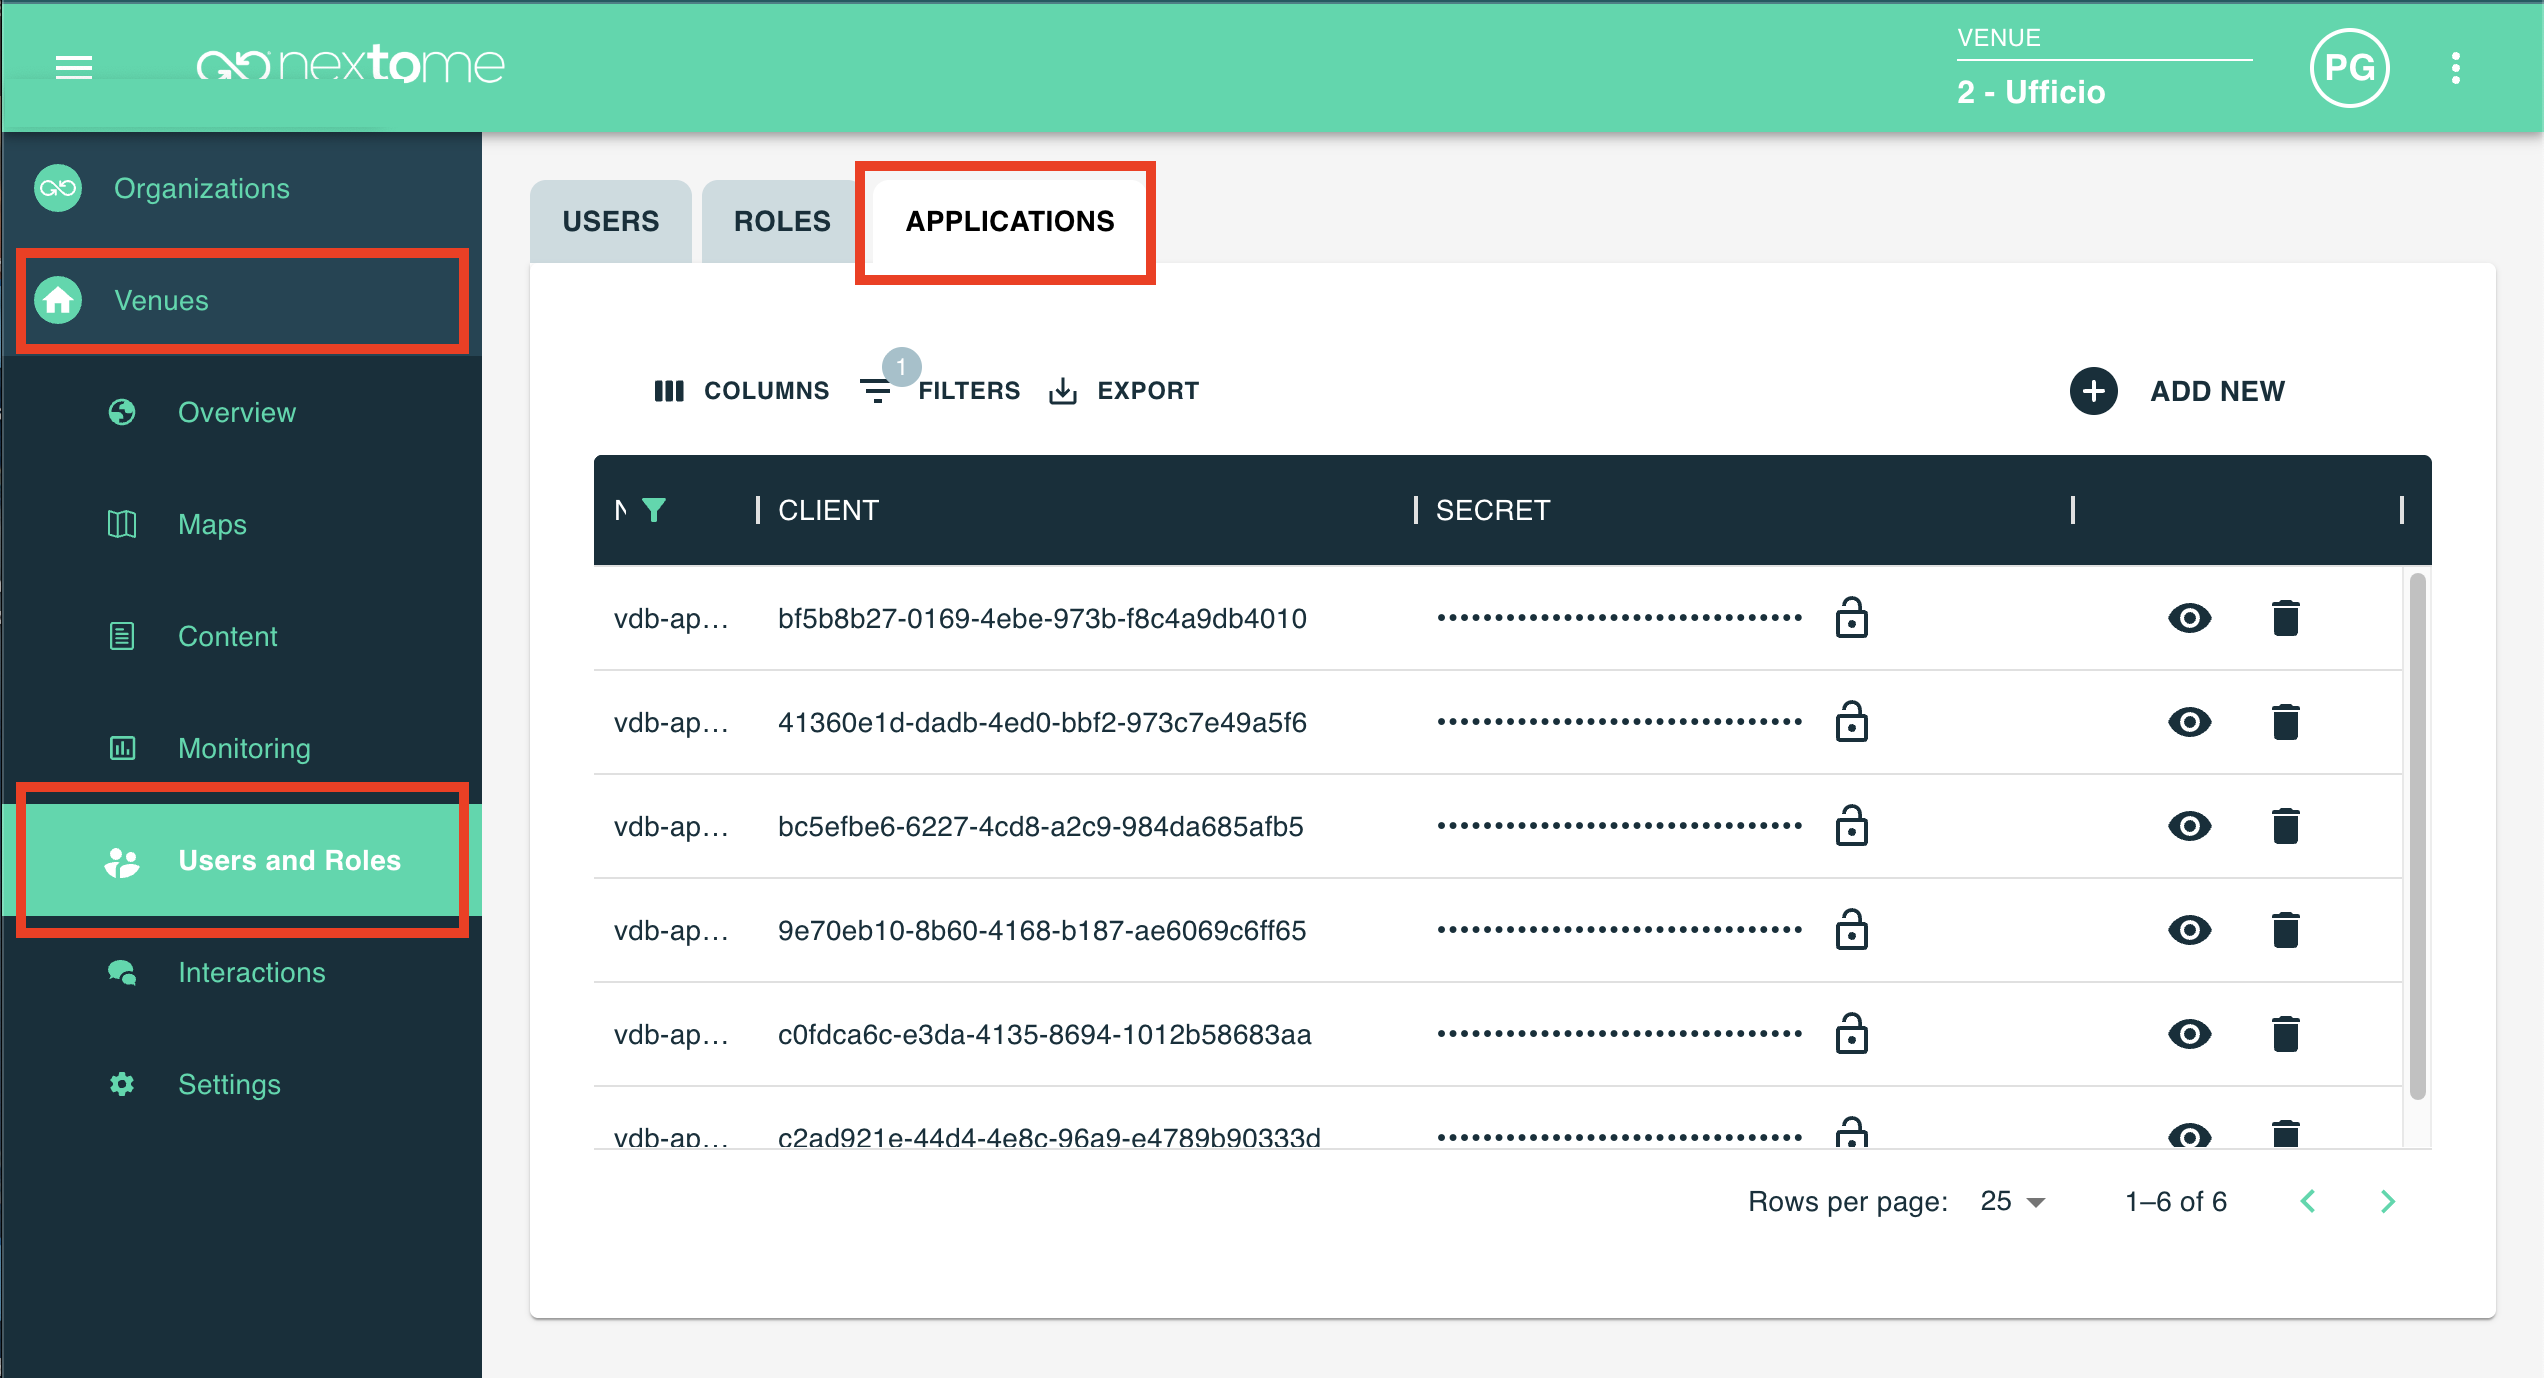
Task: Open the three-dot options menu
Action: (x=2456, y=67)
